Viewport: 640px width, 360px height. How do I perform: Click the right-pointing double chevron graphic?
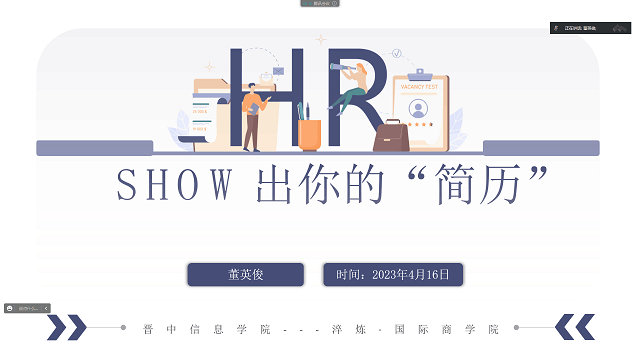tap(67, 327)
